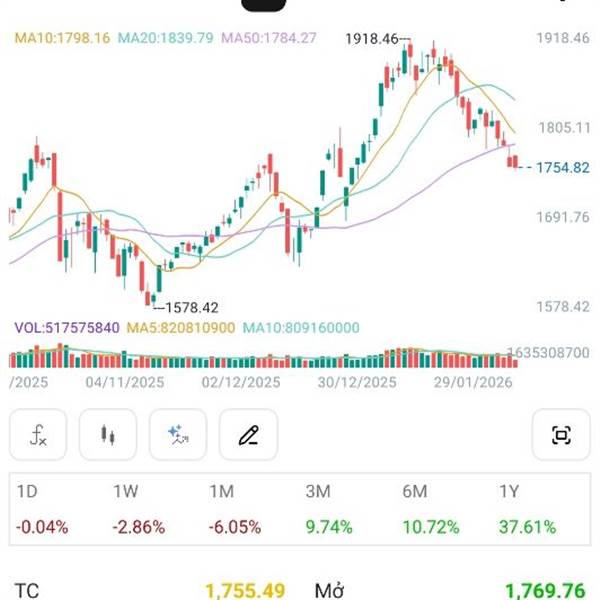Change chart type with candlestick icon
The width and height of the screenshot is (600, 600).
[x=108, y=435]
